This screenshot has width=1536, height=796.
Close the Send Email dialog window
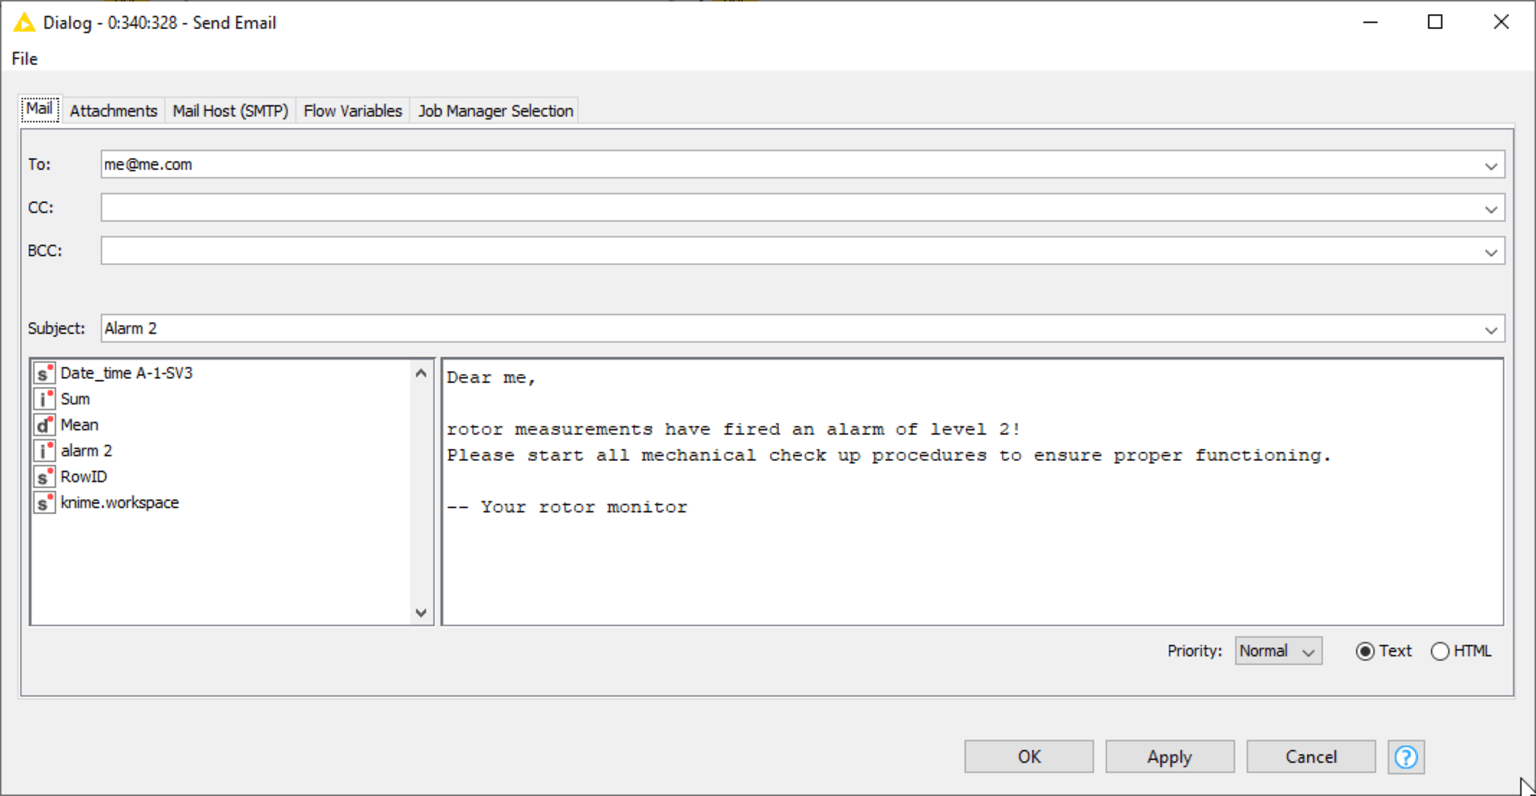(1501, 22)
